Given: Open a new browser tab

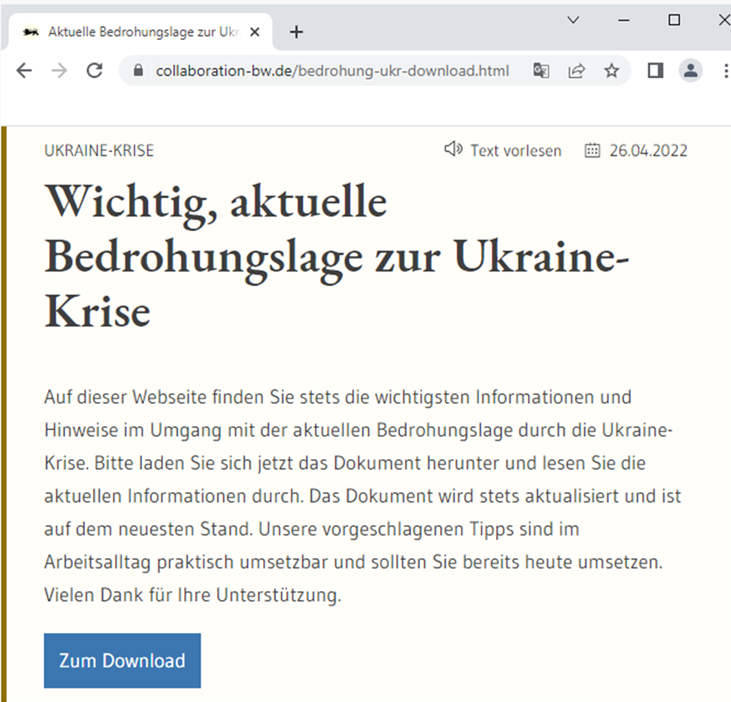Looking at the screenshot, I should coord(297,32).
